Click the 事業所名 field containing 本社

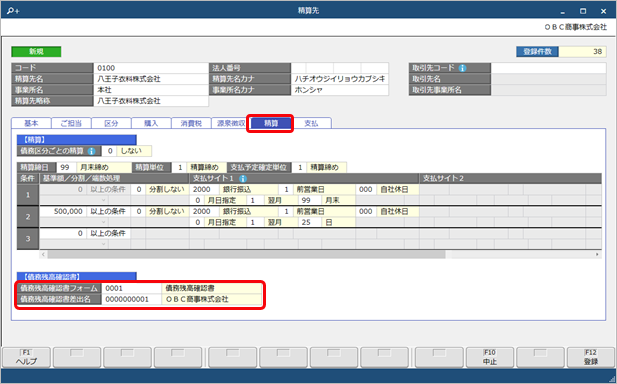point(151,90)
